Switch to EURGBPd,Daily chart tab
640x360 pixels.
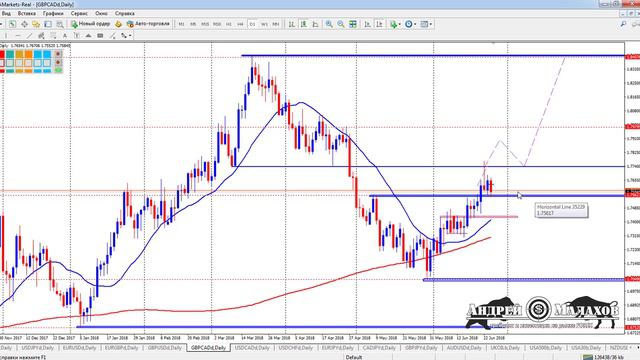(x=121, y=348)
